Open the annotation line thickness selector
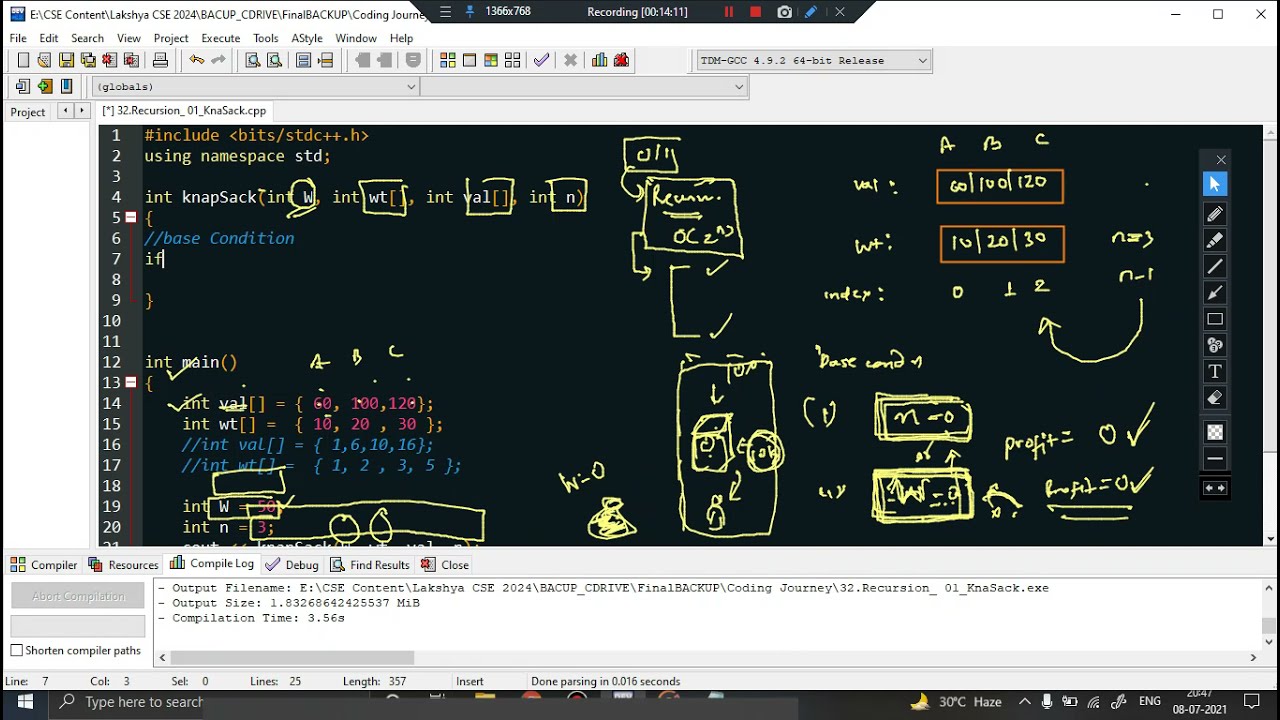 (1215, 458)
